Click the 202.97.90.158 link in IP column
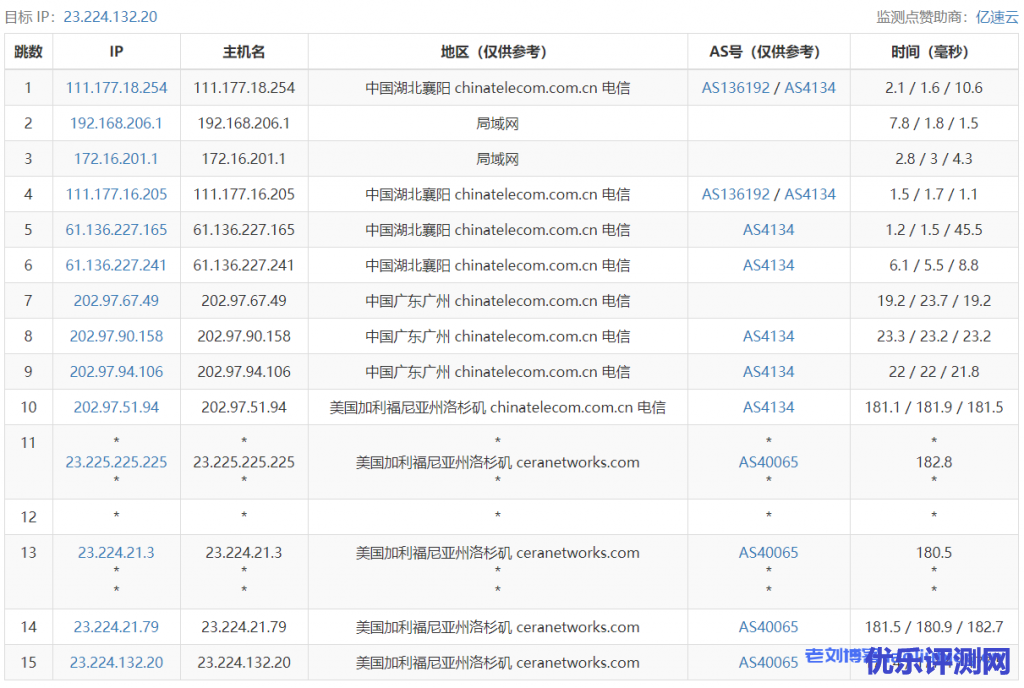Viewport: 1024px width, 688px height. coord(116,336)
